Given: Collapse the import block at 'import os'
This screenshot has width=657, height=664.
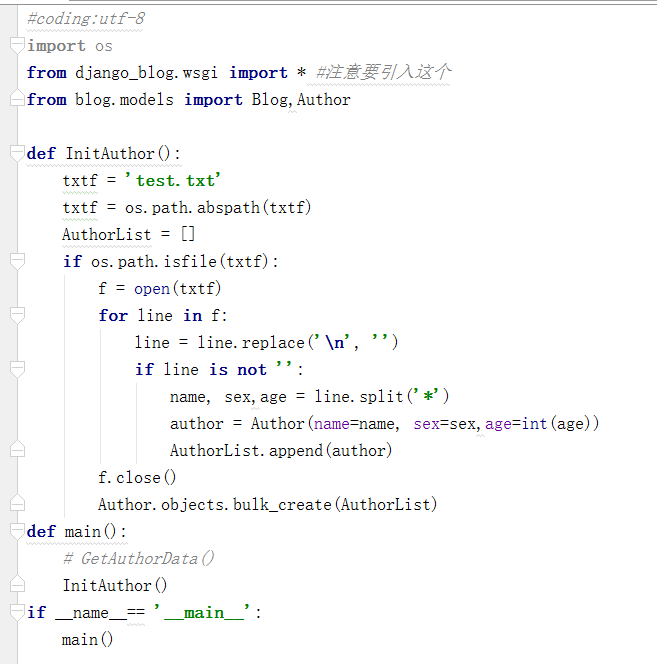Looking at the screenshot, I should [17, 45].
